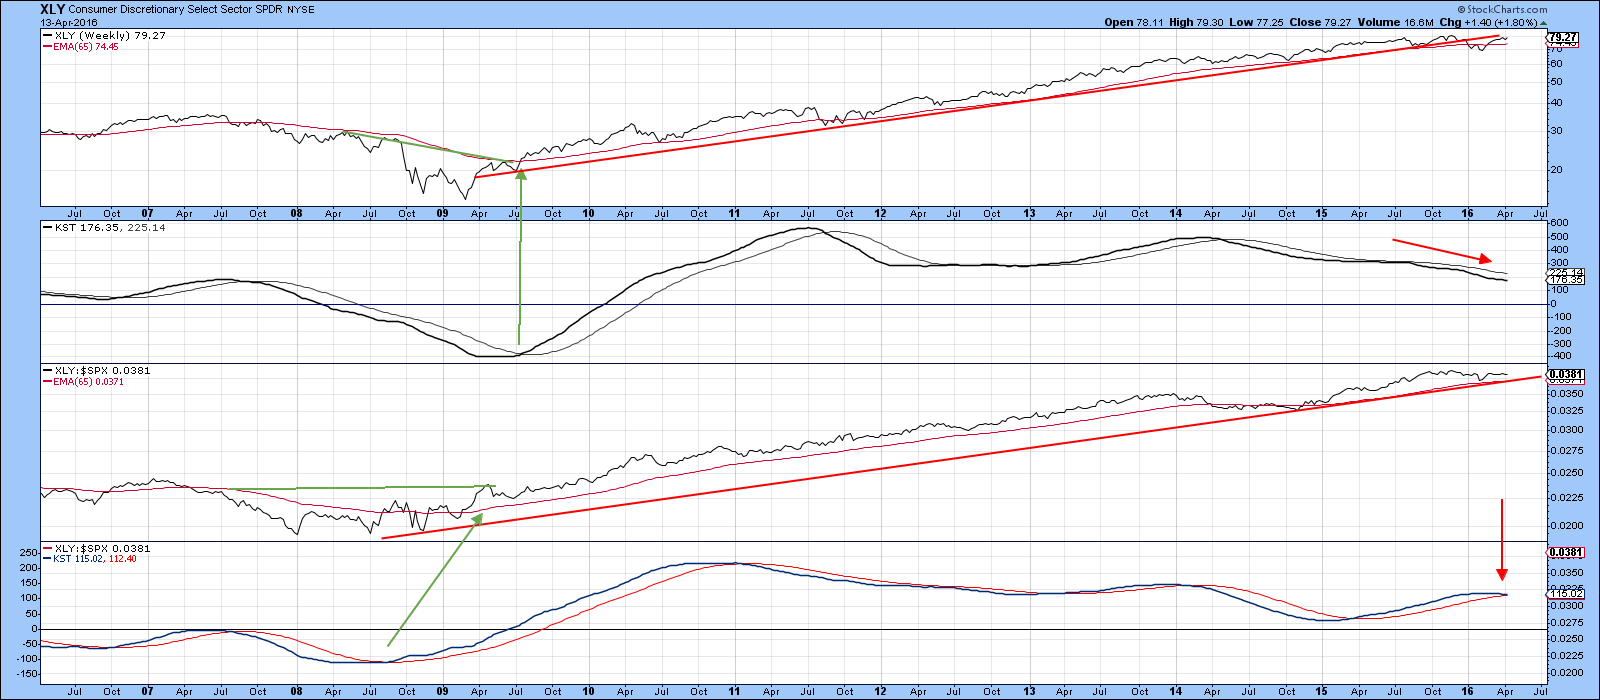Click the 150 label on bottom panel left axis
Screen dimensions: 1600x700
pos(29,583)
